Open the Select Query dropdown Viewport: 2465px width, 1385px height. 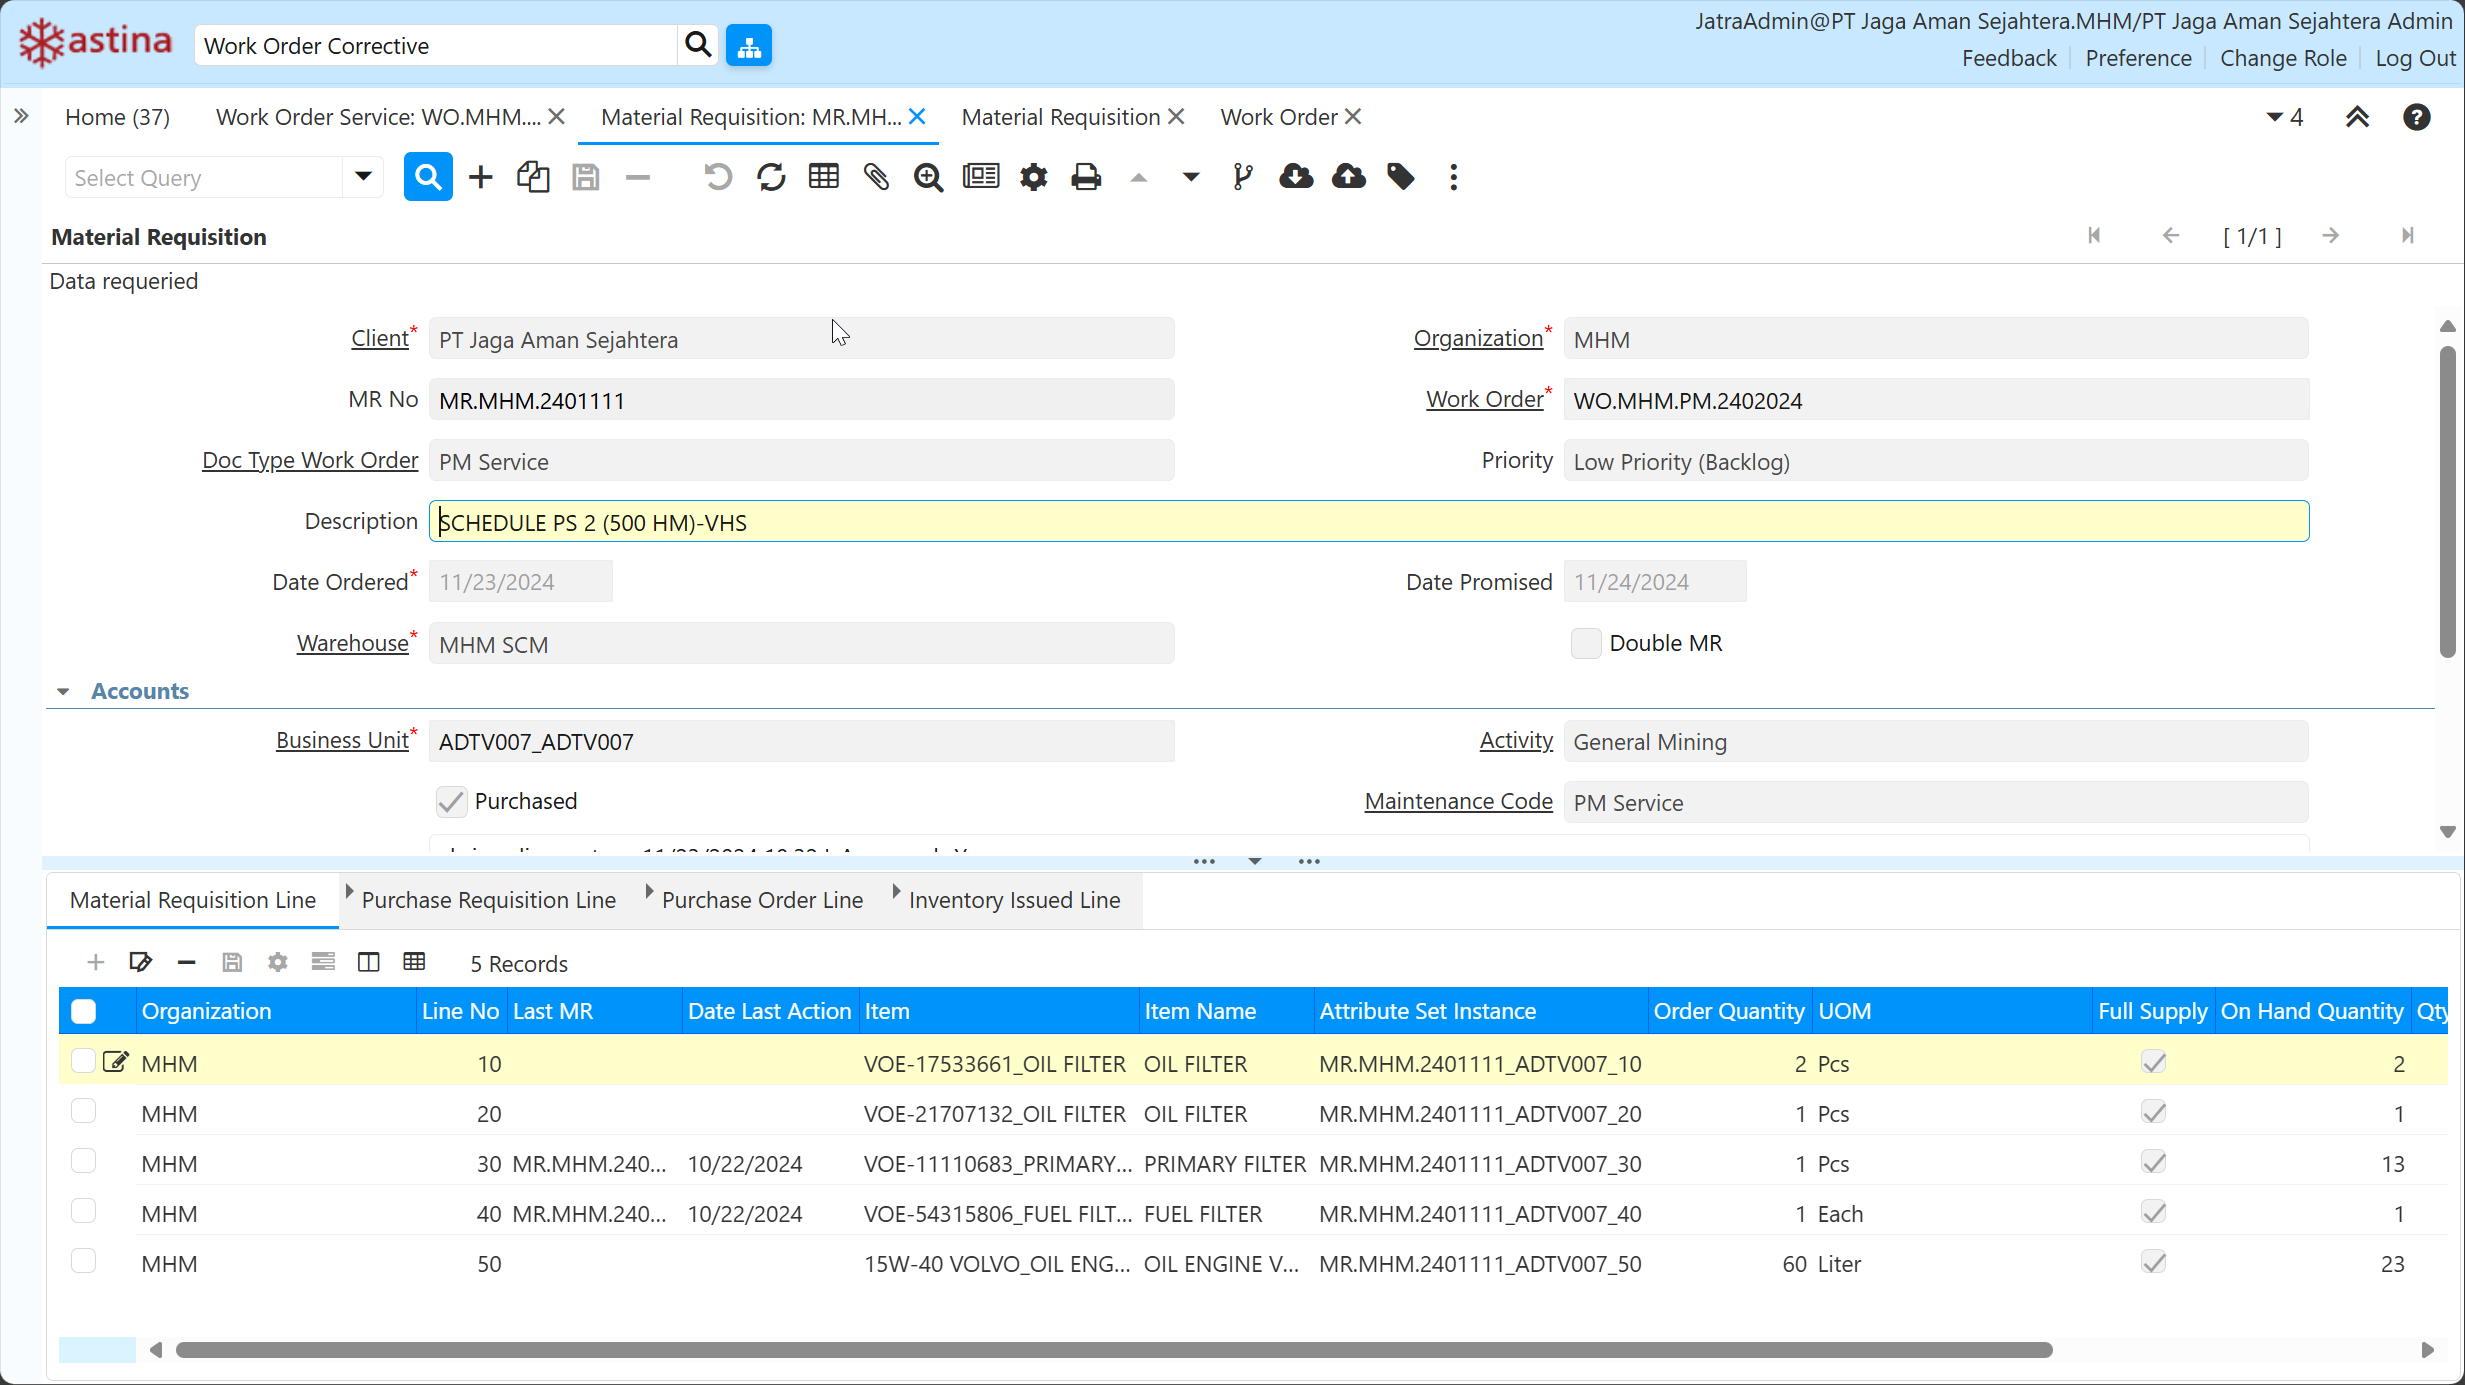click(x=363, y=177)
